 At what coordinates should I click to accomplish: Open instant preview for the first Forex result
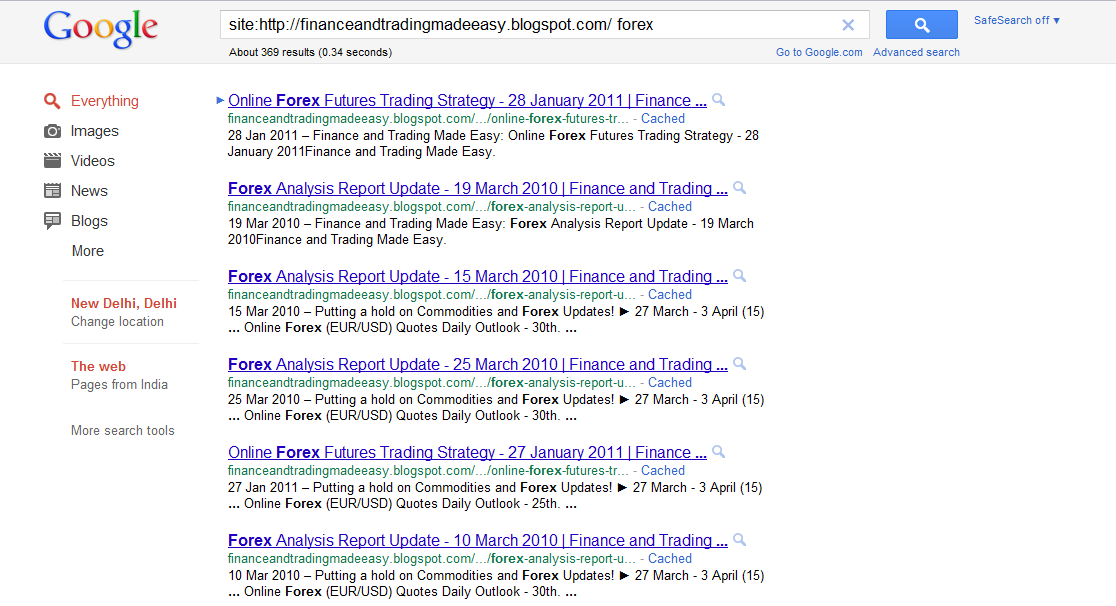click(x=718, y=99)
